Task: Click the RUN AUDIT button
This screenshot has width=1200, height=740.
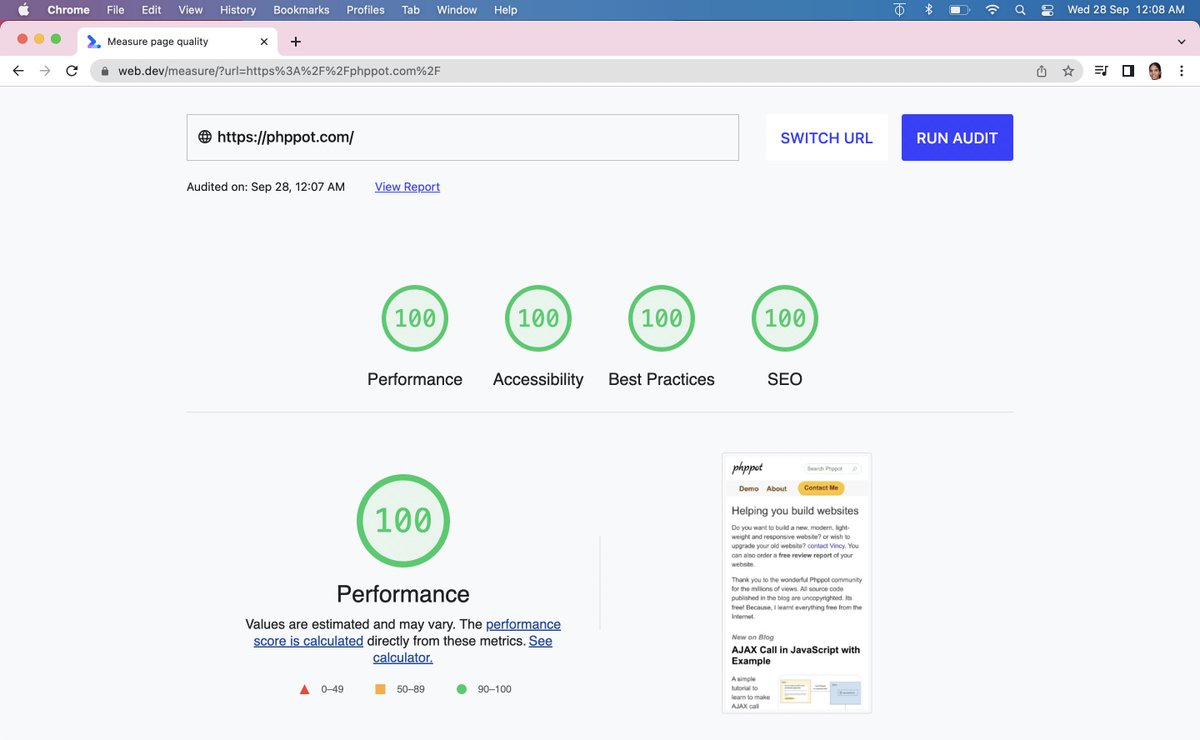Action: click(957, 138)
